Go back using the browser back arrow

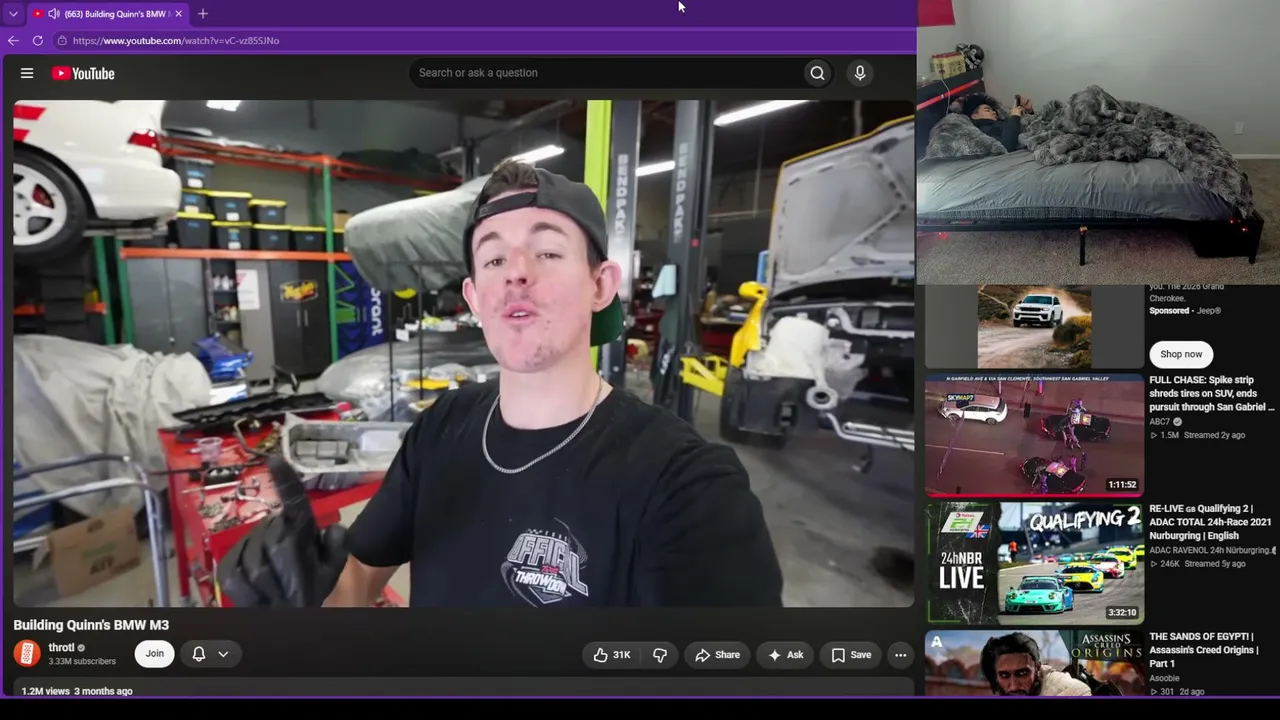pyautogui.click(x=13, y=41)
